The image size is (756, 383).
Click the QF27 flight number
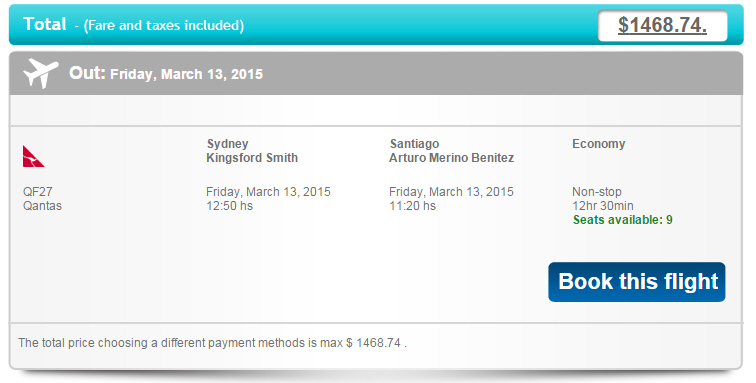38,192
